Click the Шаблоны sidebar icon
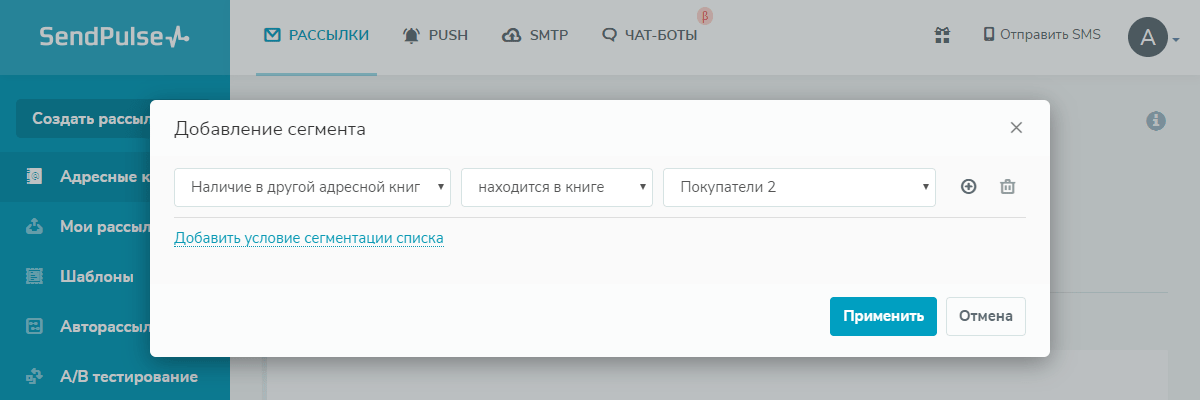1200x400 pixels. (x=35, y=276)
